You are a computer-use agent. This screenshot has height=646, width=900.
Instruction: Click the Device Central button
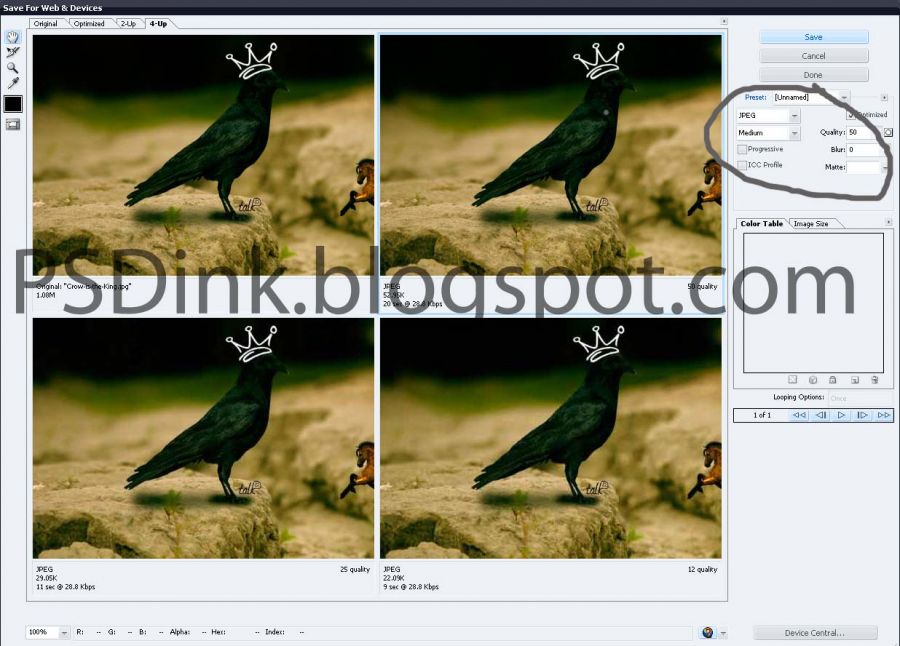coord(815,633)
